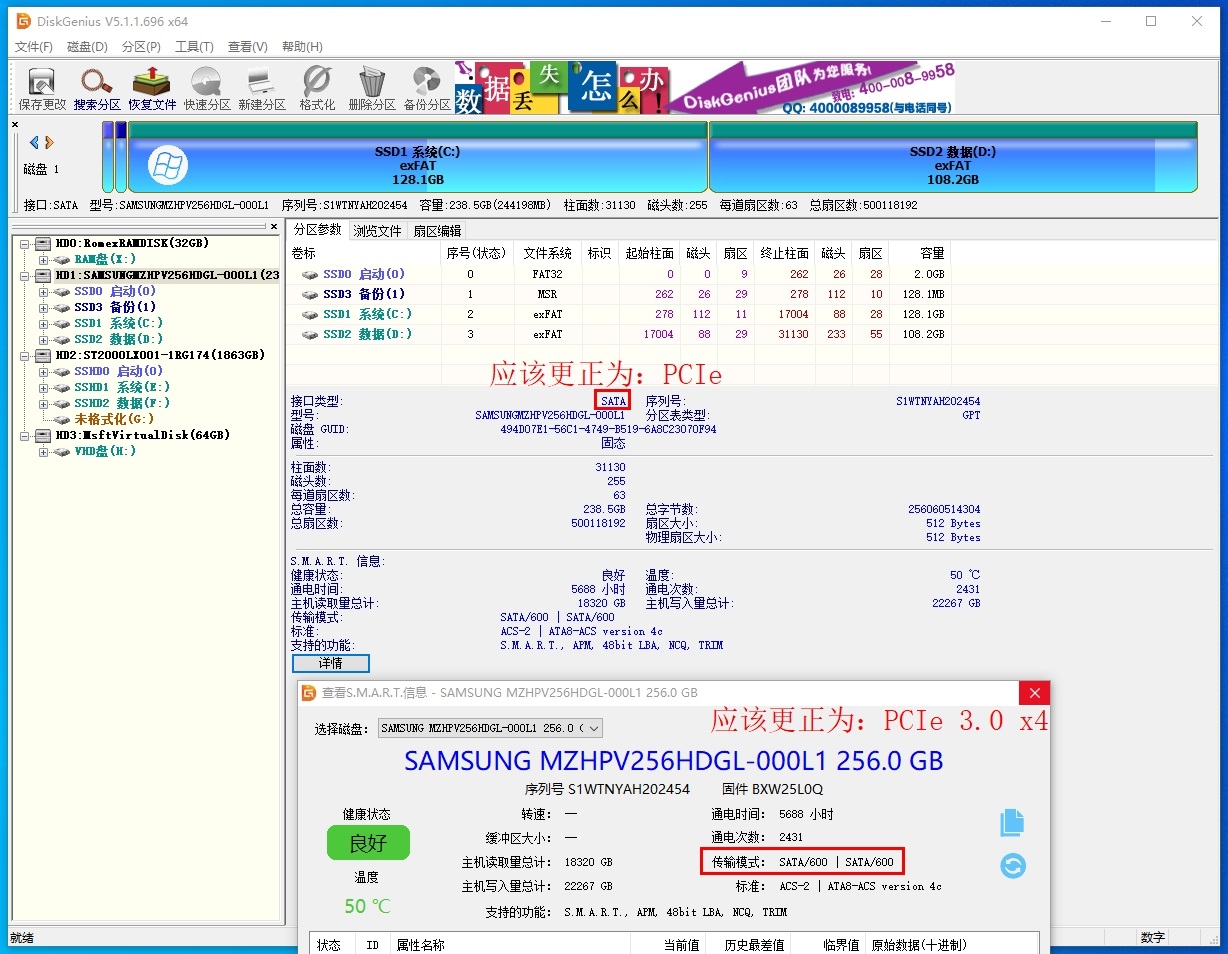Open the 帮助(H) menu
1228x954 pixels.
click(302, 46)
